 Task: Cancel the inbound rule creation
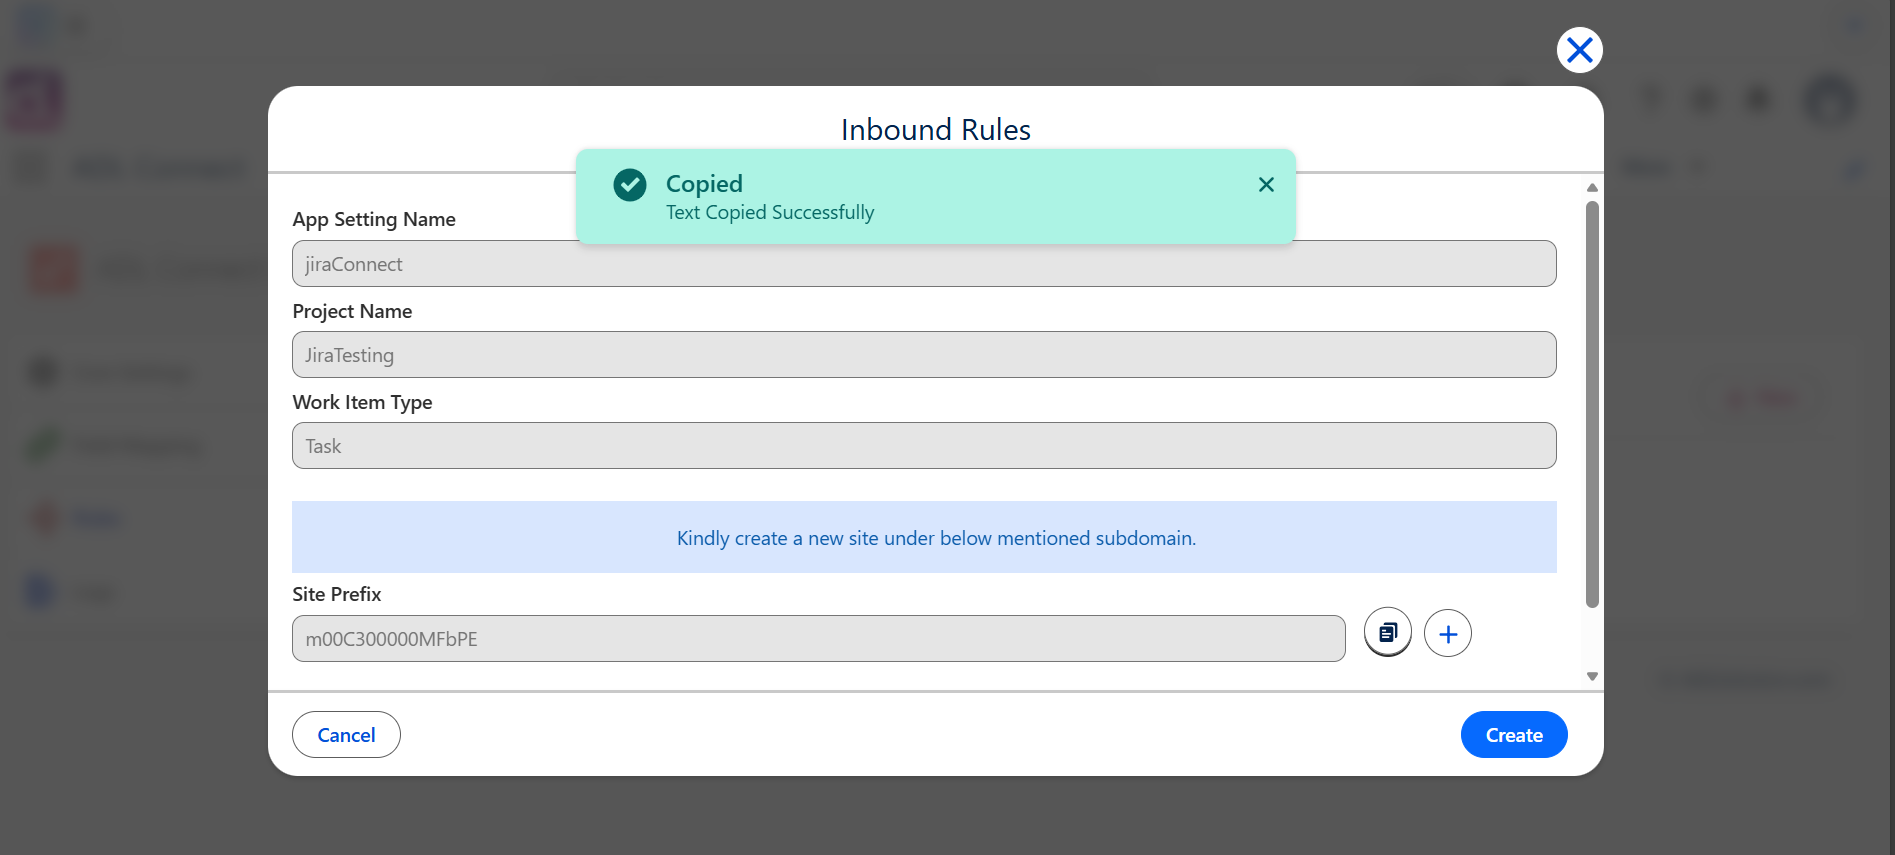pos(346,735)
